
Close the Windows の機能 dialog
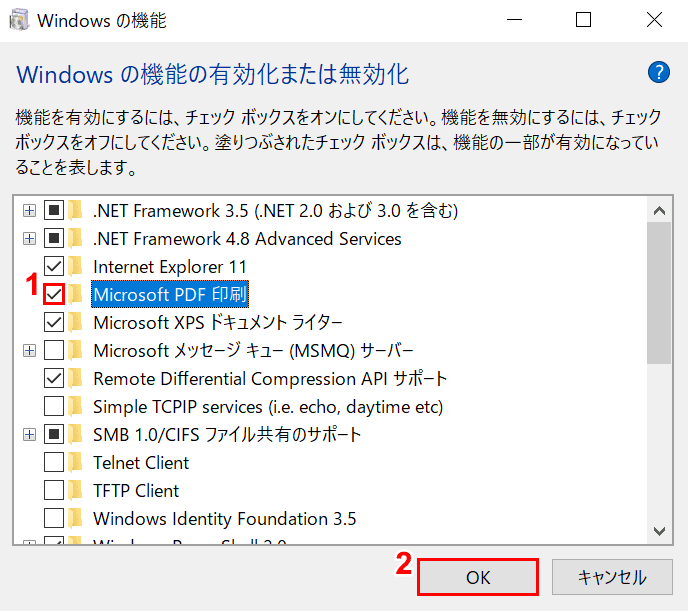(654, 20)
